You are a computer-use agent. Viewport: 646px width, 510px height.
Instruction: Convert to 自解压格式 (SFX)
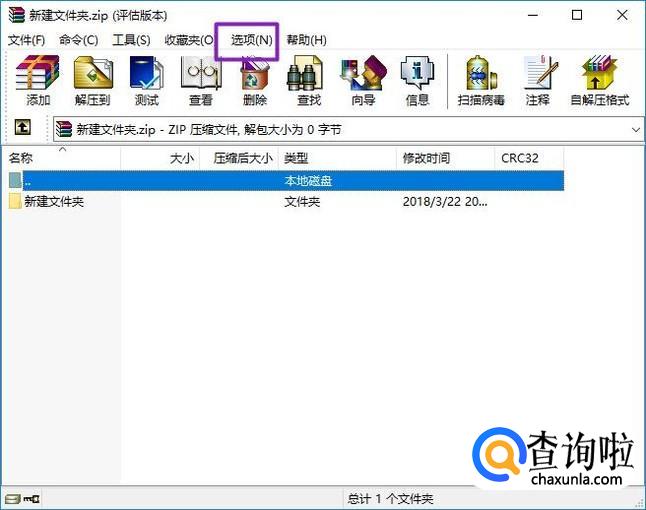599,82
